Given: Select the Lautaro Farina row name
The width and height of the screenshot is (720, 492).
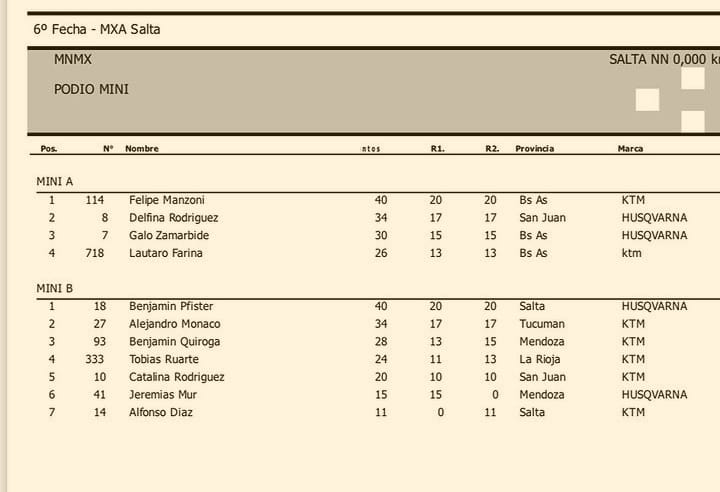Looking at the screenshot, I should click(165, 253).
